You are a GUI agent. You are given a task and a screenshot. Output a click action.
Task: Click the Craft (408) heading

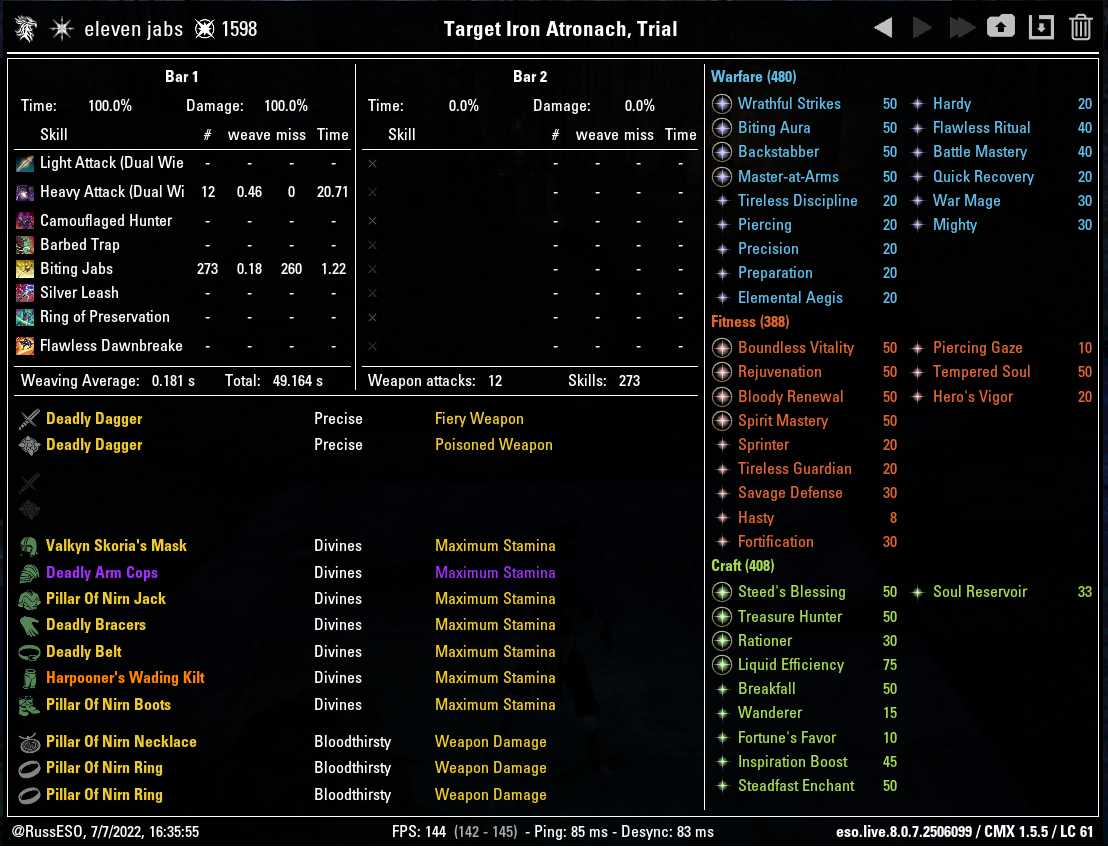point(743,565)
